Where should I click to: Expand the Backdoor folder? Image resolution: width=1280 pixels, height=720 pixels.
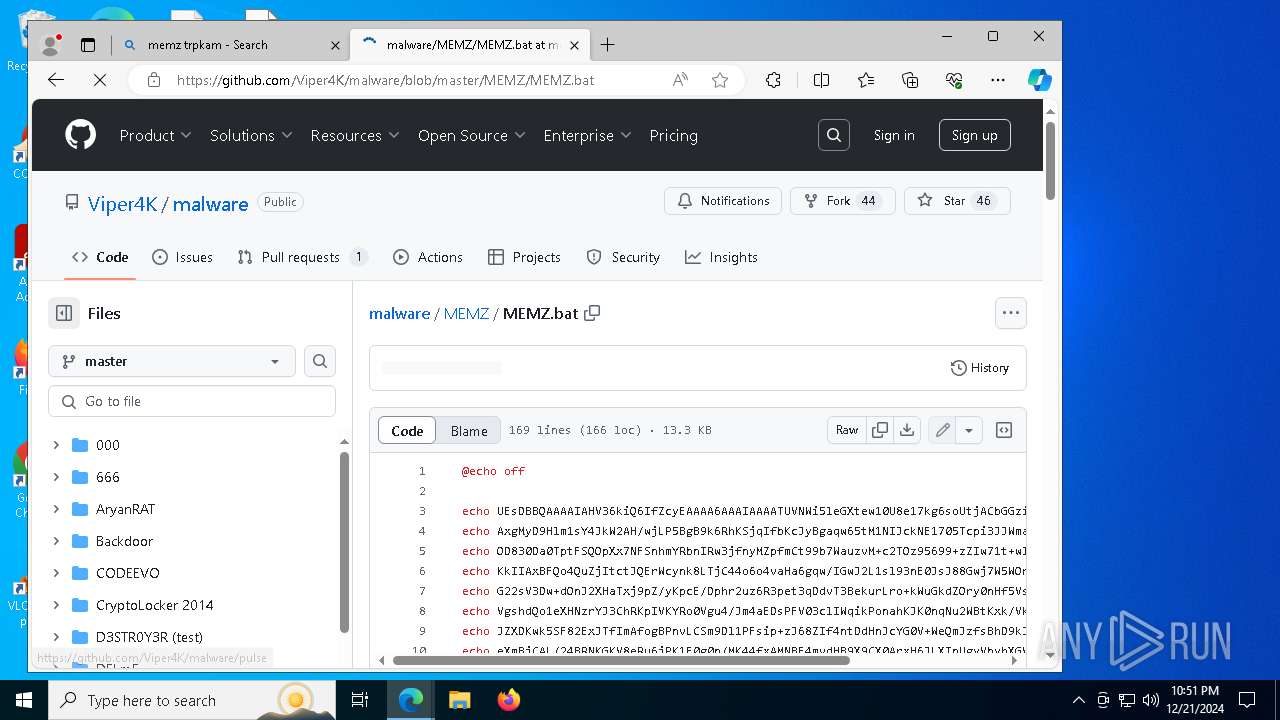click(x=57, y=541)
